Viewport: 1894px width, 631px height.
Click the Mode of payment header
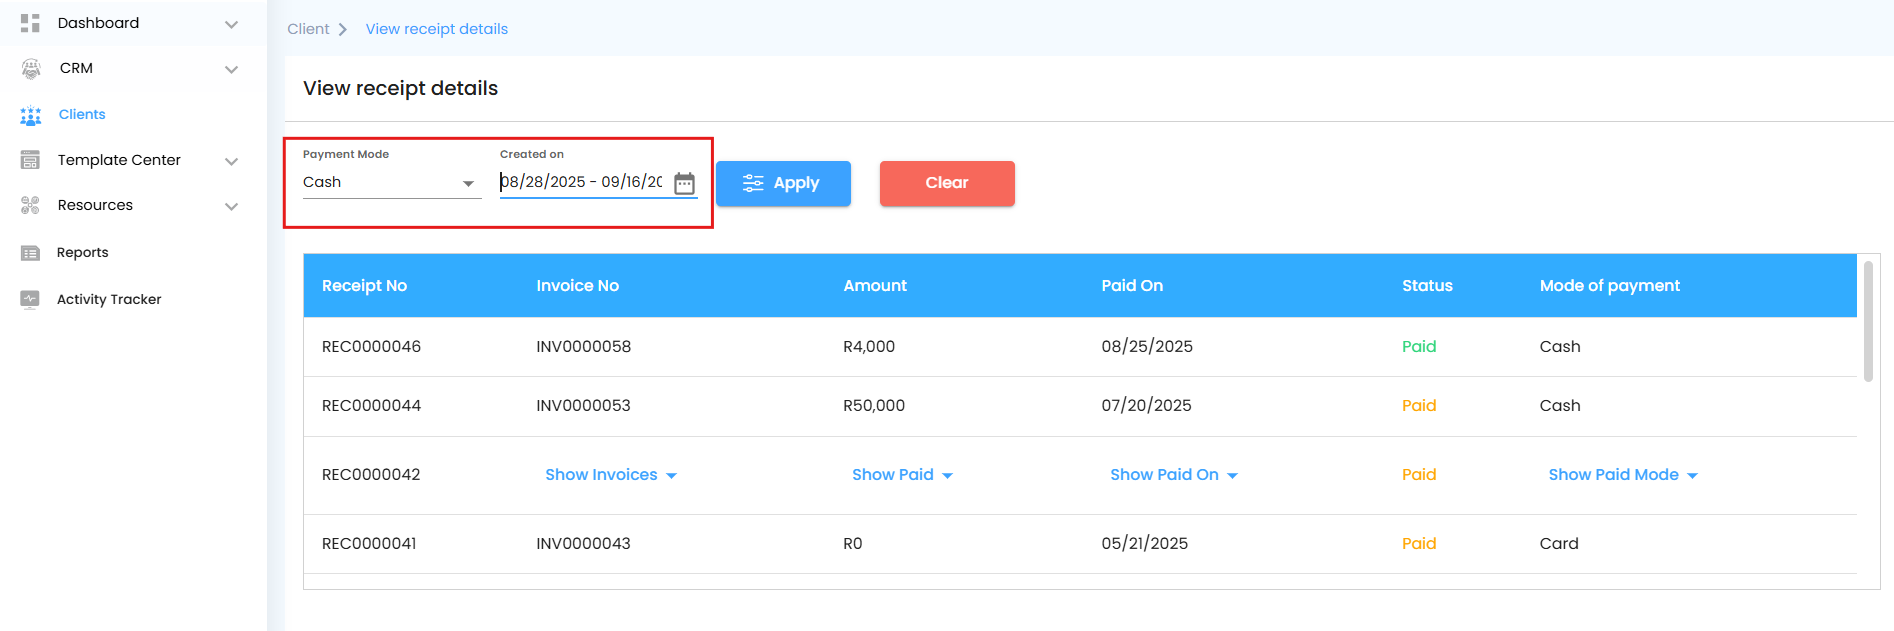1610,285
